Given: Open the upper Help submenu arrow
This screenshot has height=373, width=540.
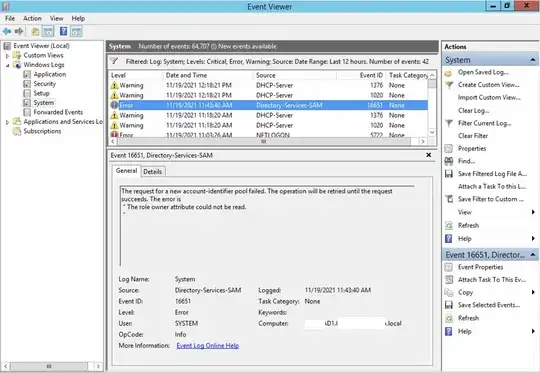Looking at the screenshot, I should tap(533, 239).
